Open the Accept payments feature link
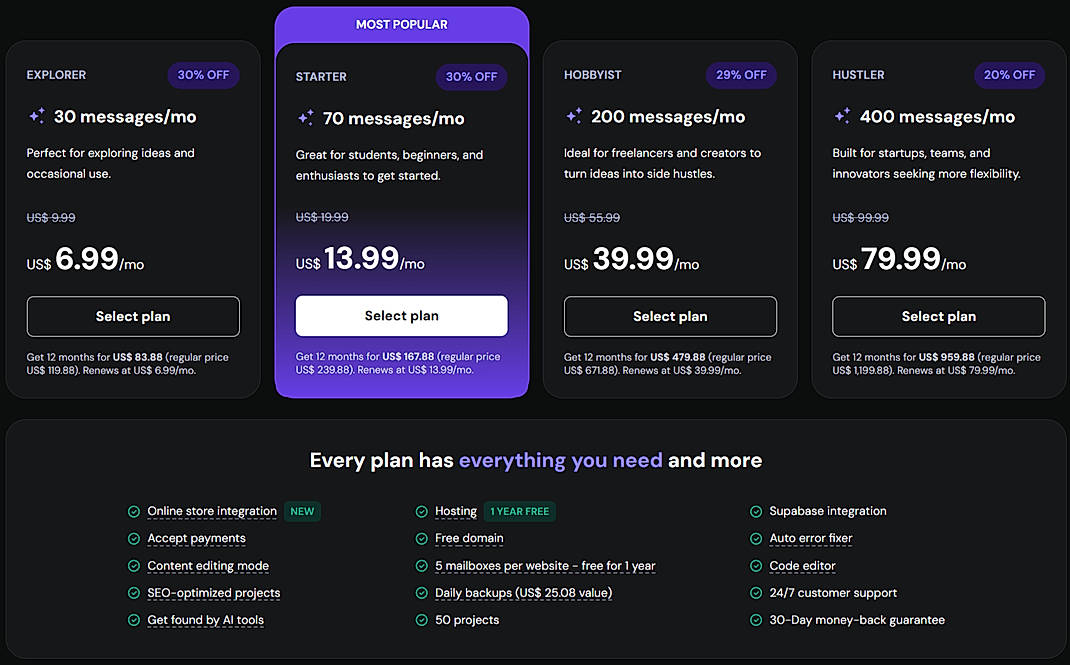 (196, 538)
